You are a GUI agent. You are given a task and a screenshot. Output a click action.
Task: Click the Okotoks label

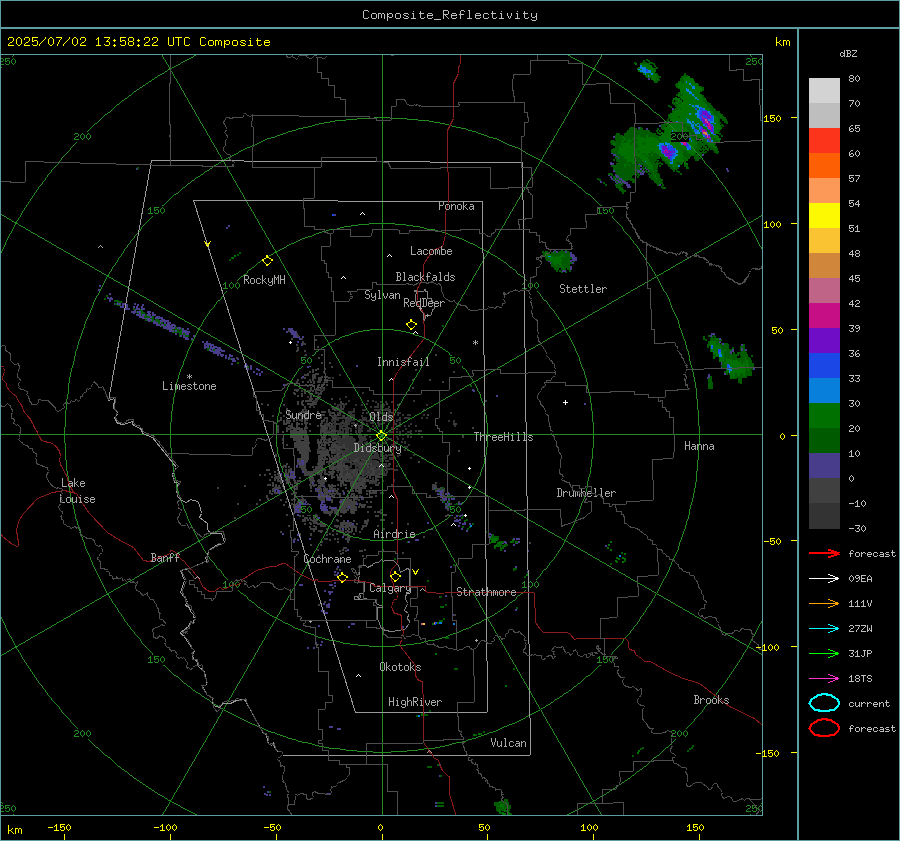[x=400, y=667]
